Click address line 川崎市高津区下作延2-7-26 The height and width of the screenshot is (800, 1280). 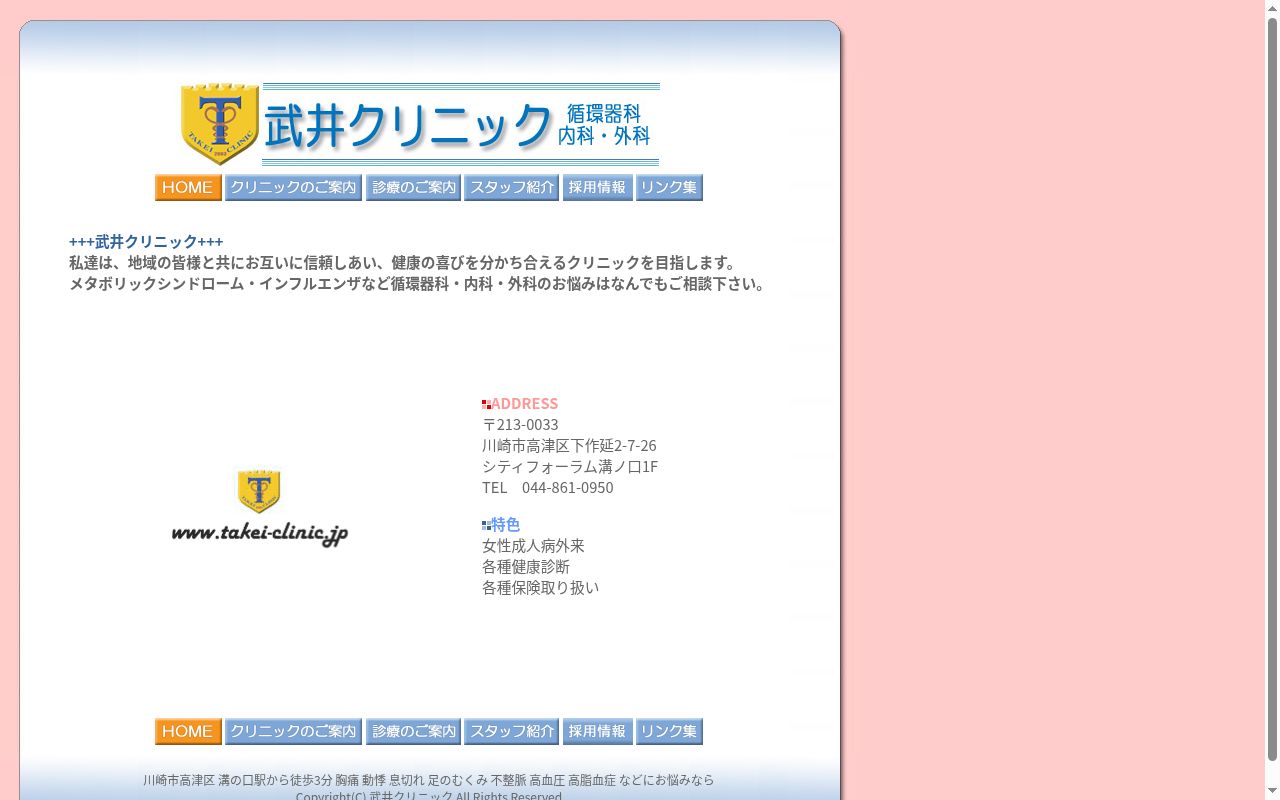569,445
